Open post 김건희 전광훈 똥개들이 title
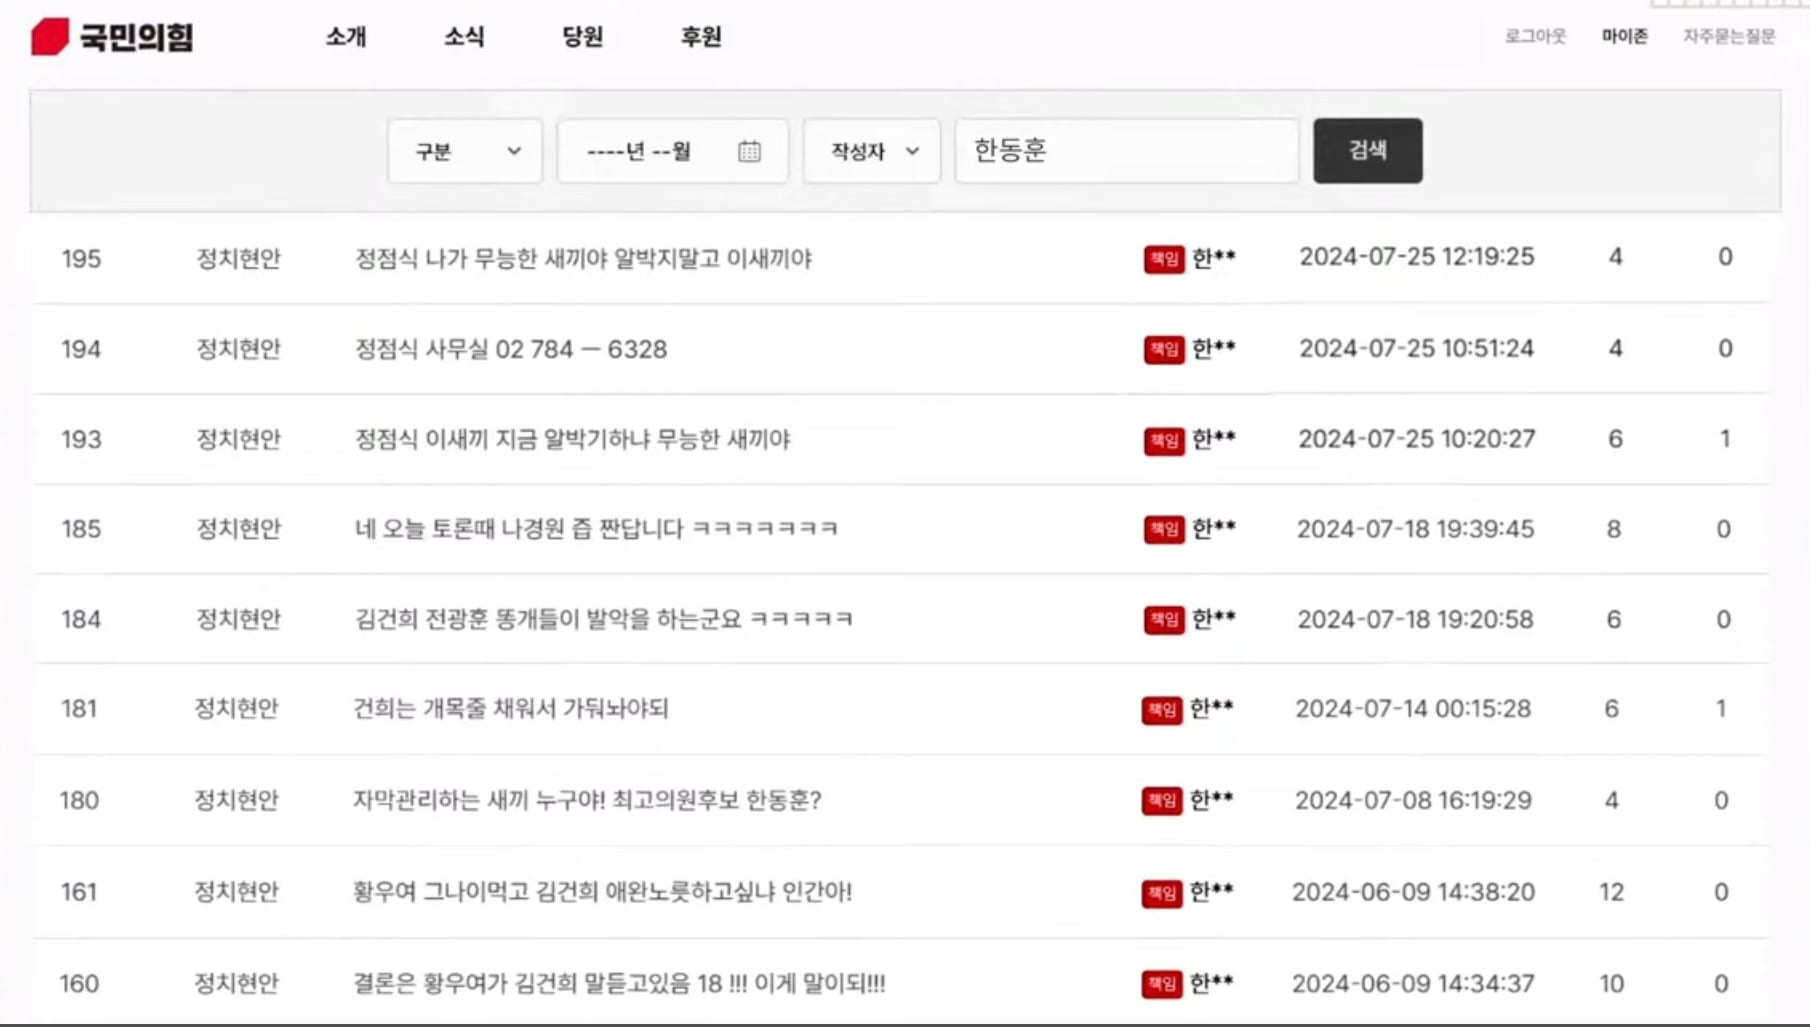Image resolution: width=1810 pixels, height=1027 pixels. pos(603,619)
